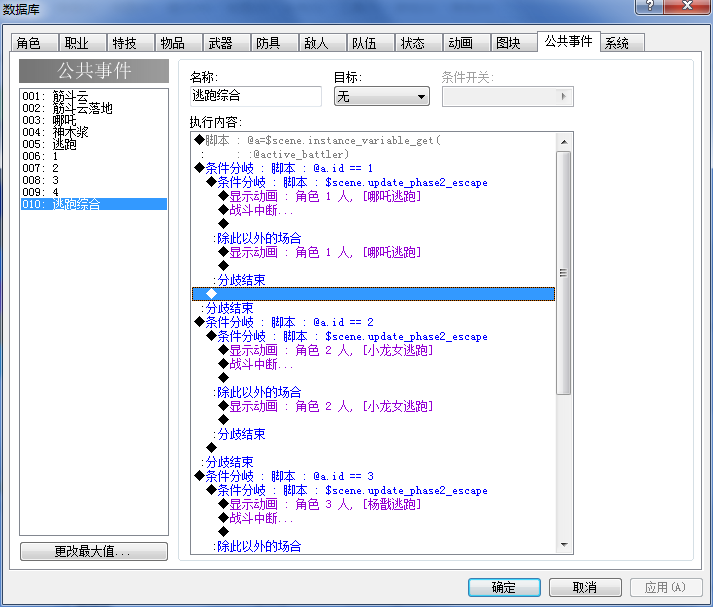Click the 取消 button

coord(585,587)
